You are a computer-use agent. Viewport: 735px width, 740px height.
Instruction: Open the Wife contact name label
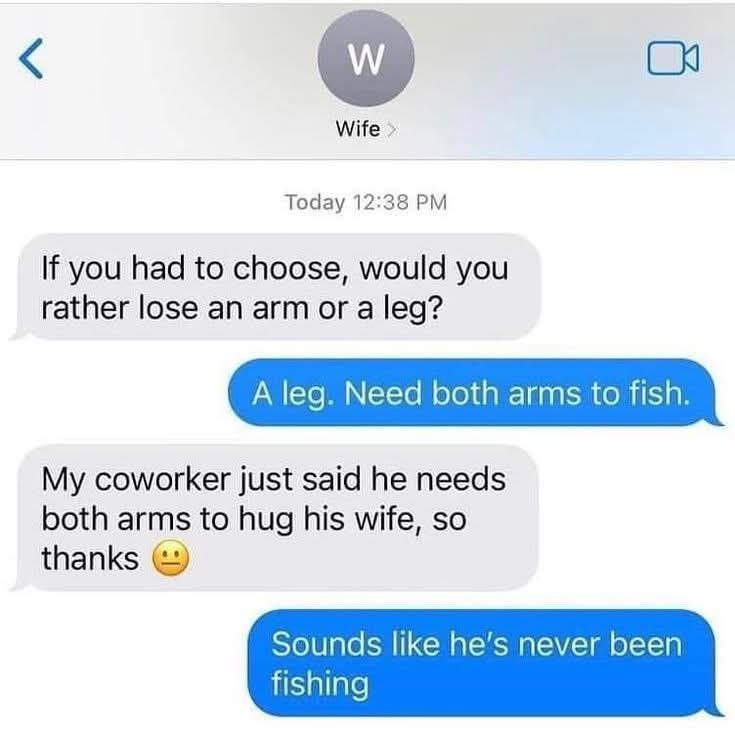pos(358,129)
